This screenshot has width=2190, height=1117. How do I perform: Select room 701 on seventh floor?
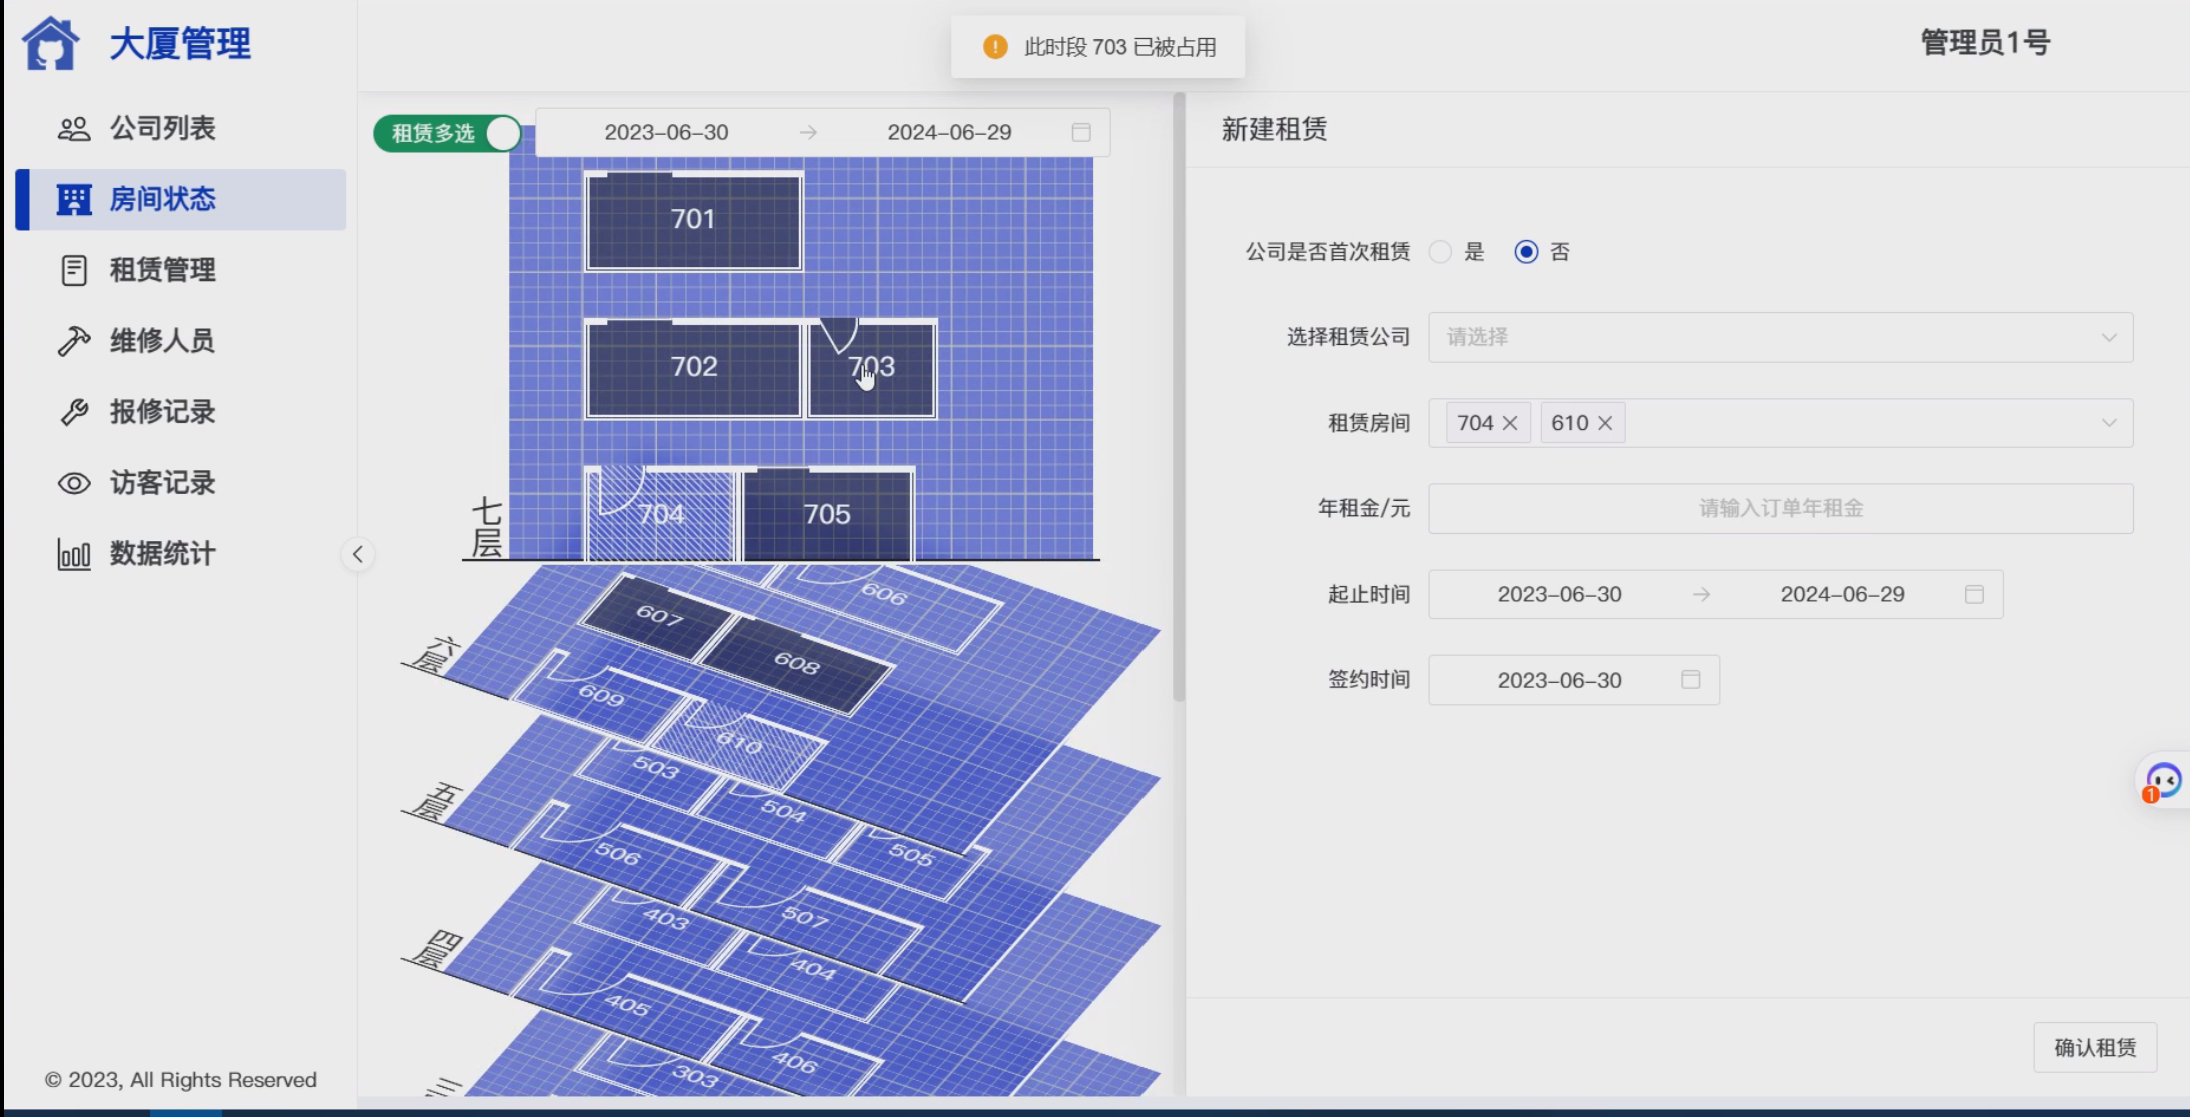tap(693, 220)
